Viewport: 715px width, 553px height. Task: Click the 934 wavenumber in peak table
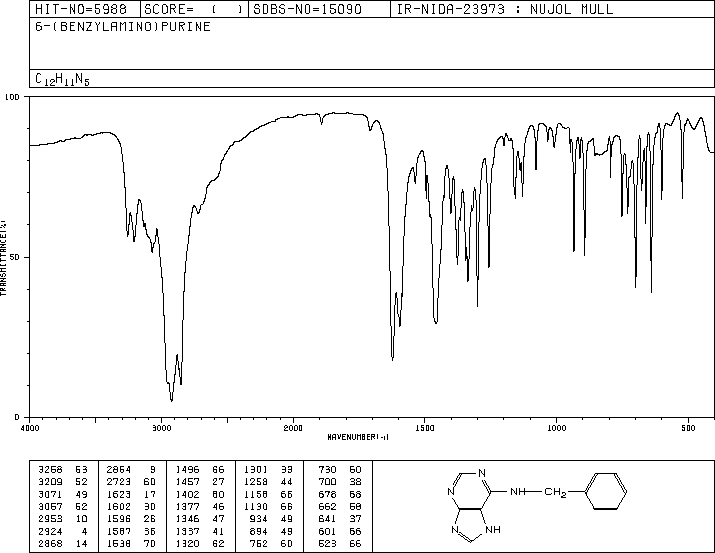(259, 519)
